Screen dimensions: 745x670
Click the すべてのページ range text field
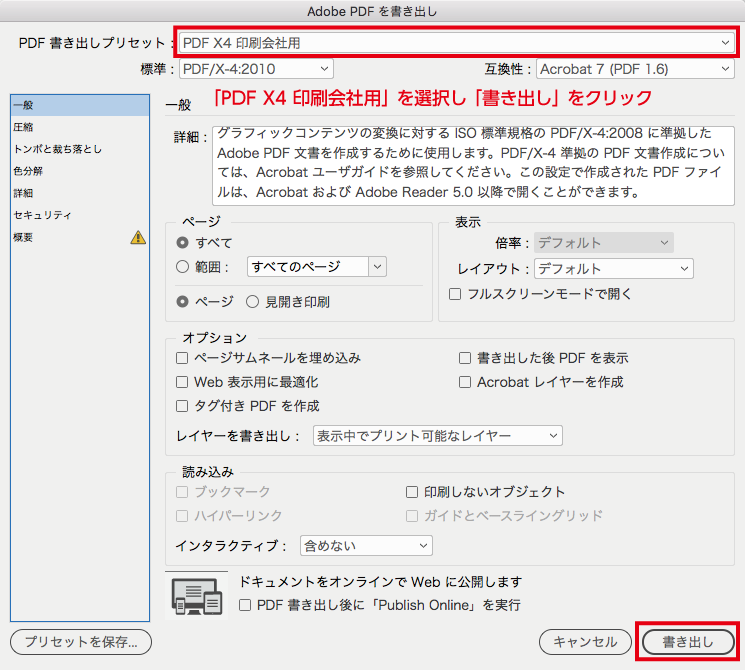coord(308,267)
